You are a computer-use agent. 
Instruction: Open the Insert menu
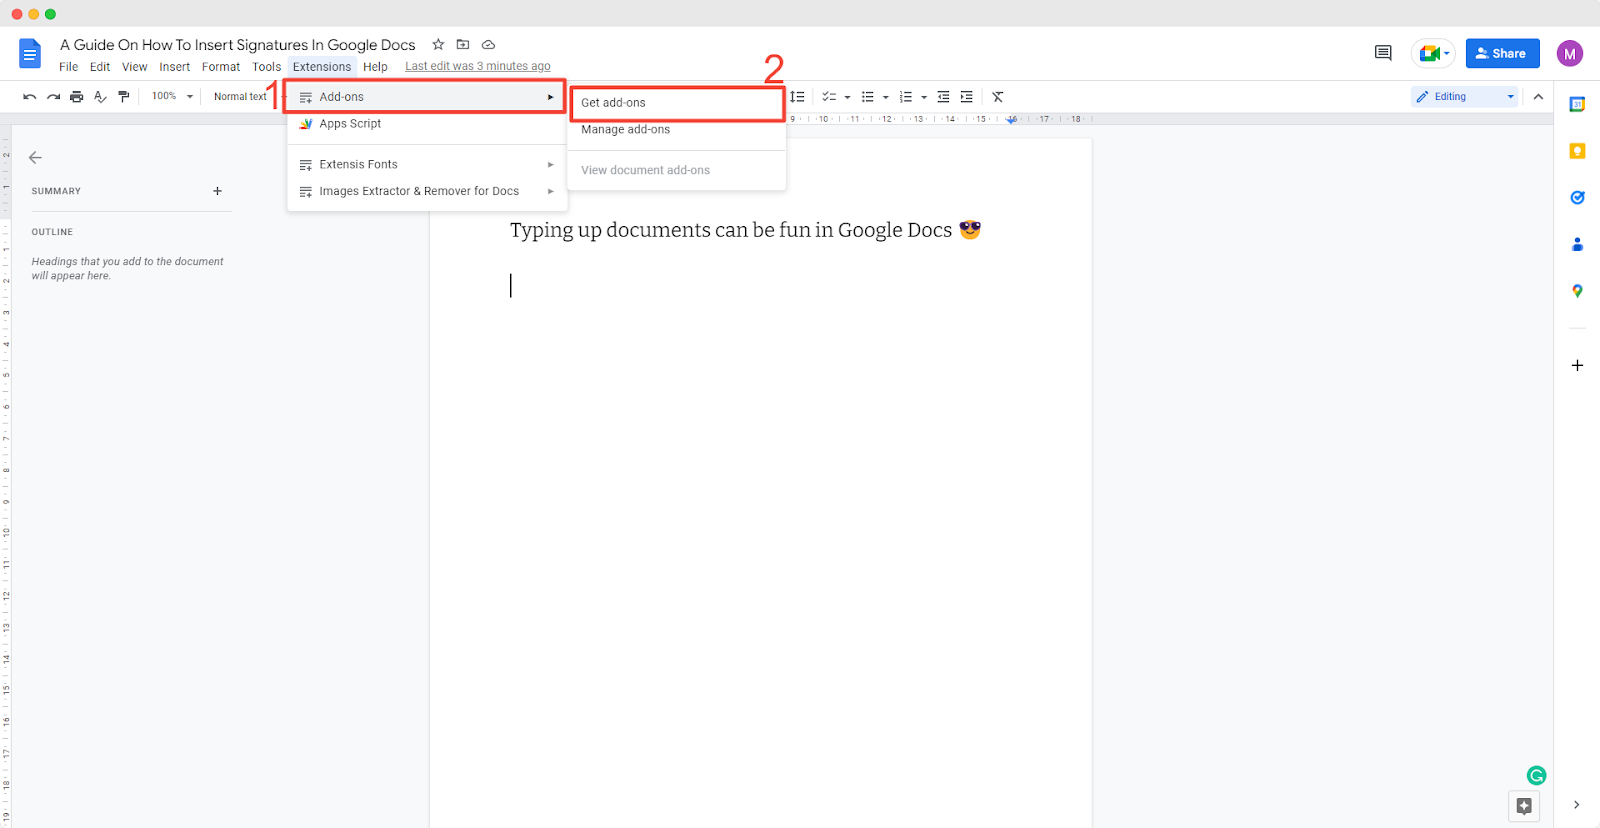point(175,67)
